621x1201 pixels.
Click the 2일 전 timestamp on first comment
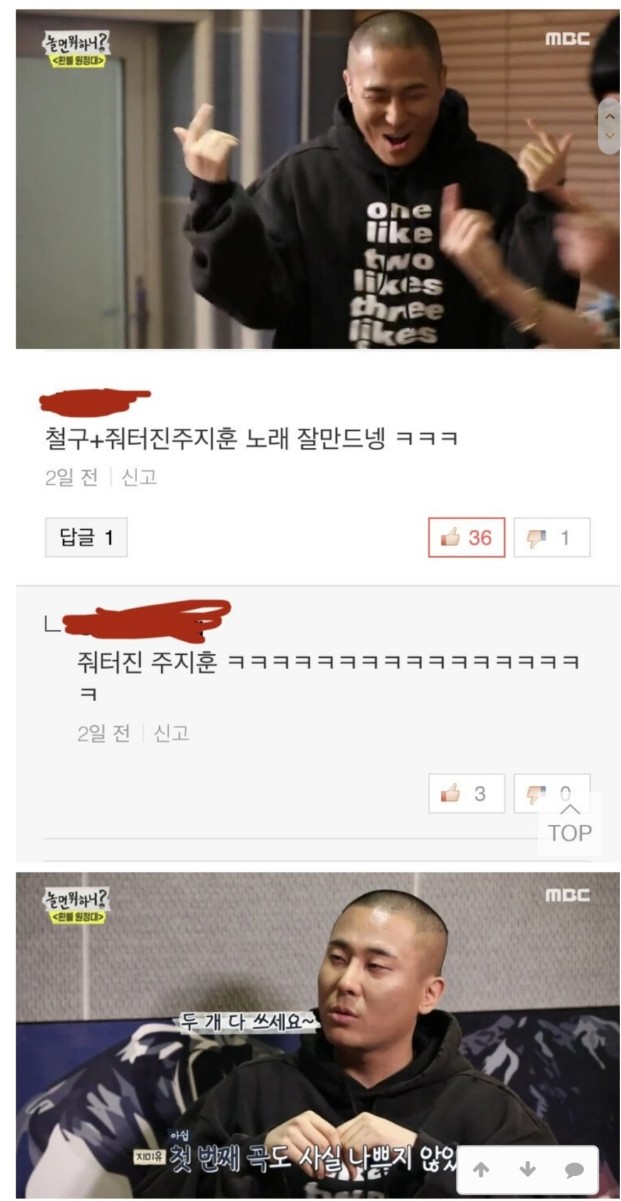coord(71,478)
